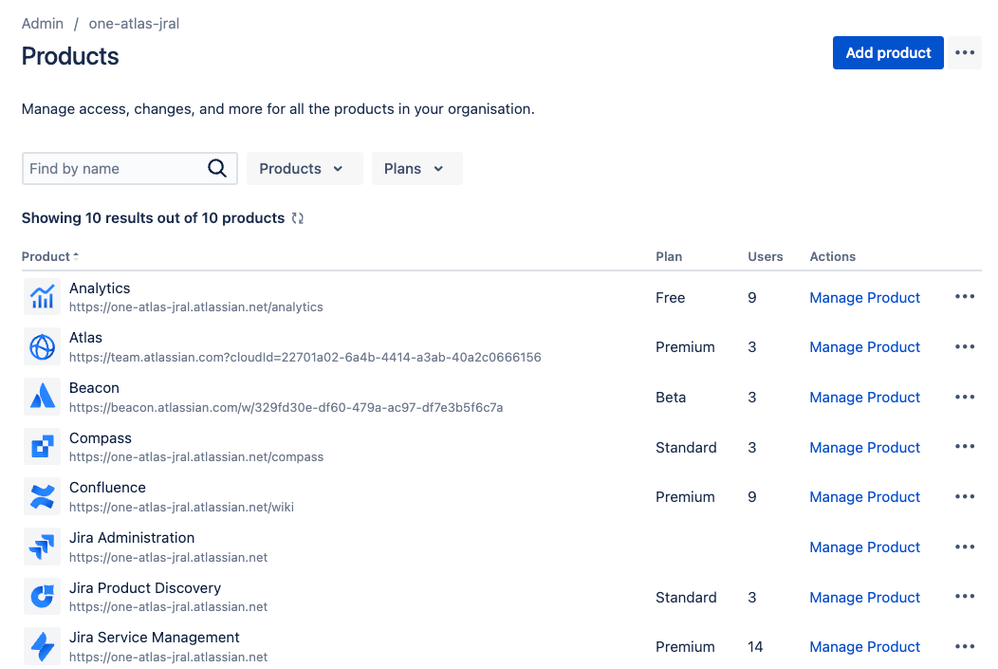Expand the Plans filter dropdown
The width and height of the screenshot is (998, 669).
417,169
